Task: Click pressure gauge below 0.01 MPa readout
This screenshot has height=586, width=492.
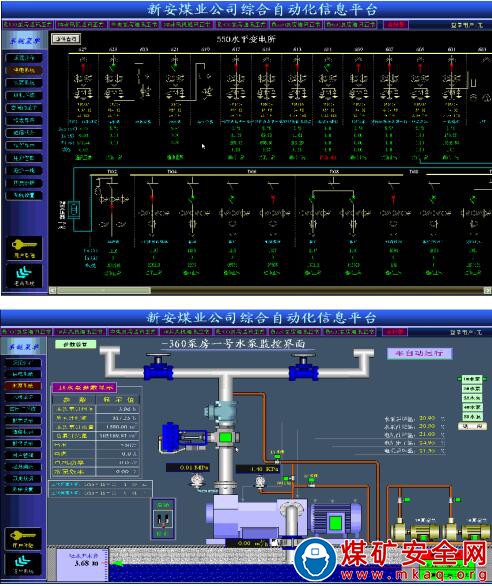Action: coord(196,480)
